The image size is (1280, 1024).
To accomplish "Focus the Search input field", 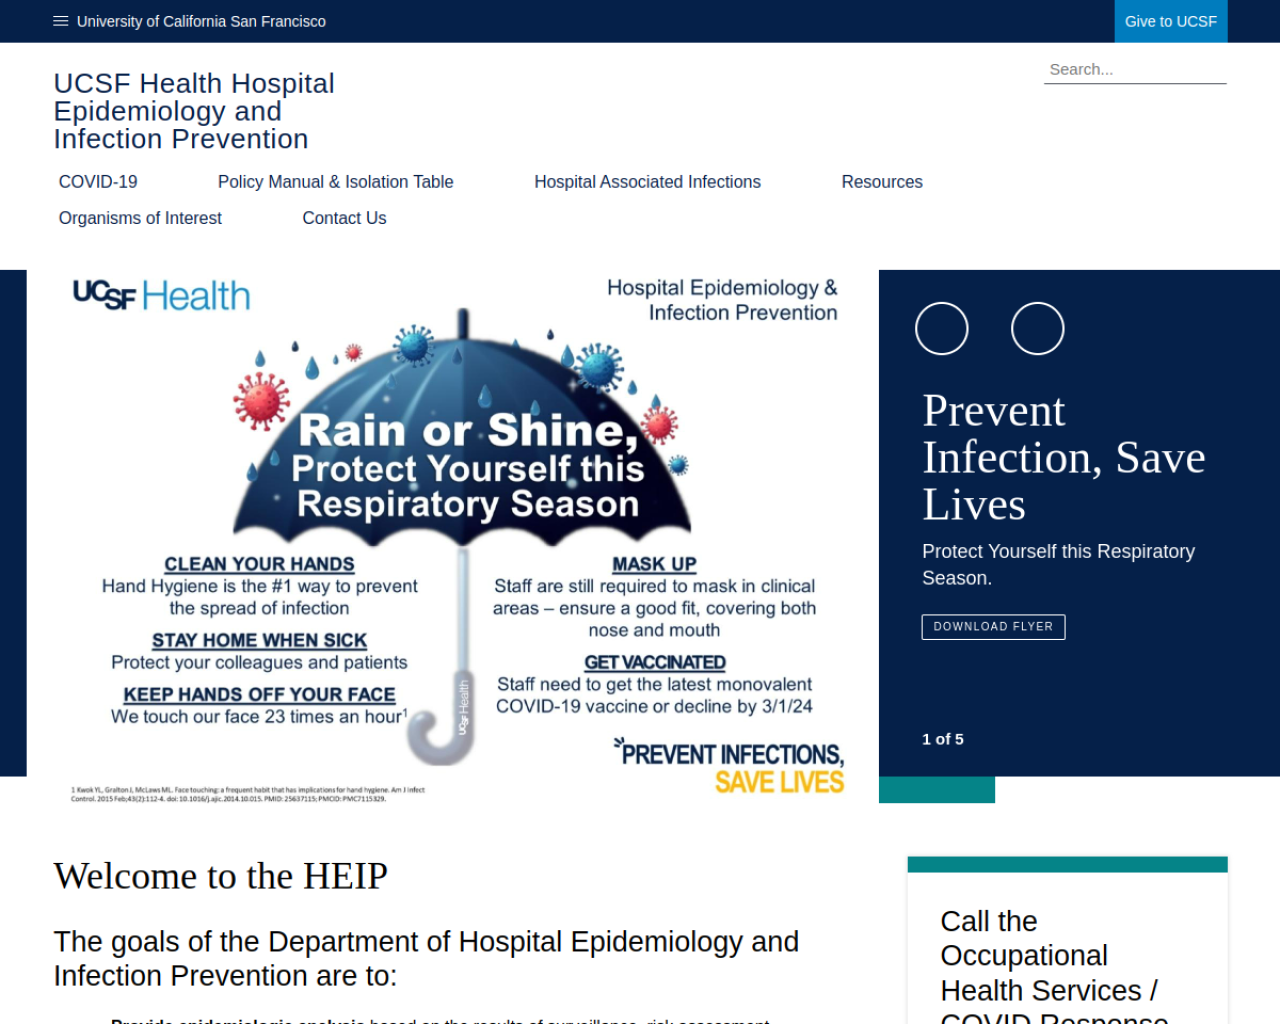I will click(1135, 69).
